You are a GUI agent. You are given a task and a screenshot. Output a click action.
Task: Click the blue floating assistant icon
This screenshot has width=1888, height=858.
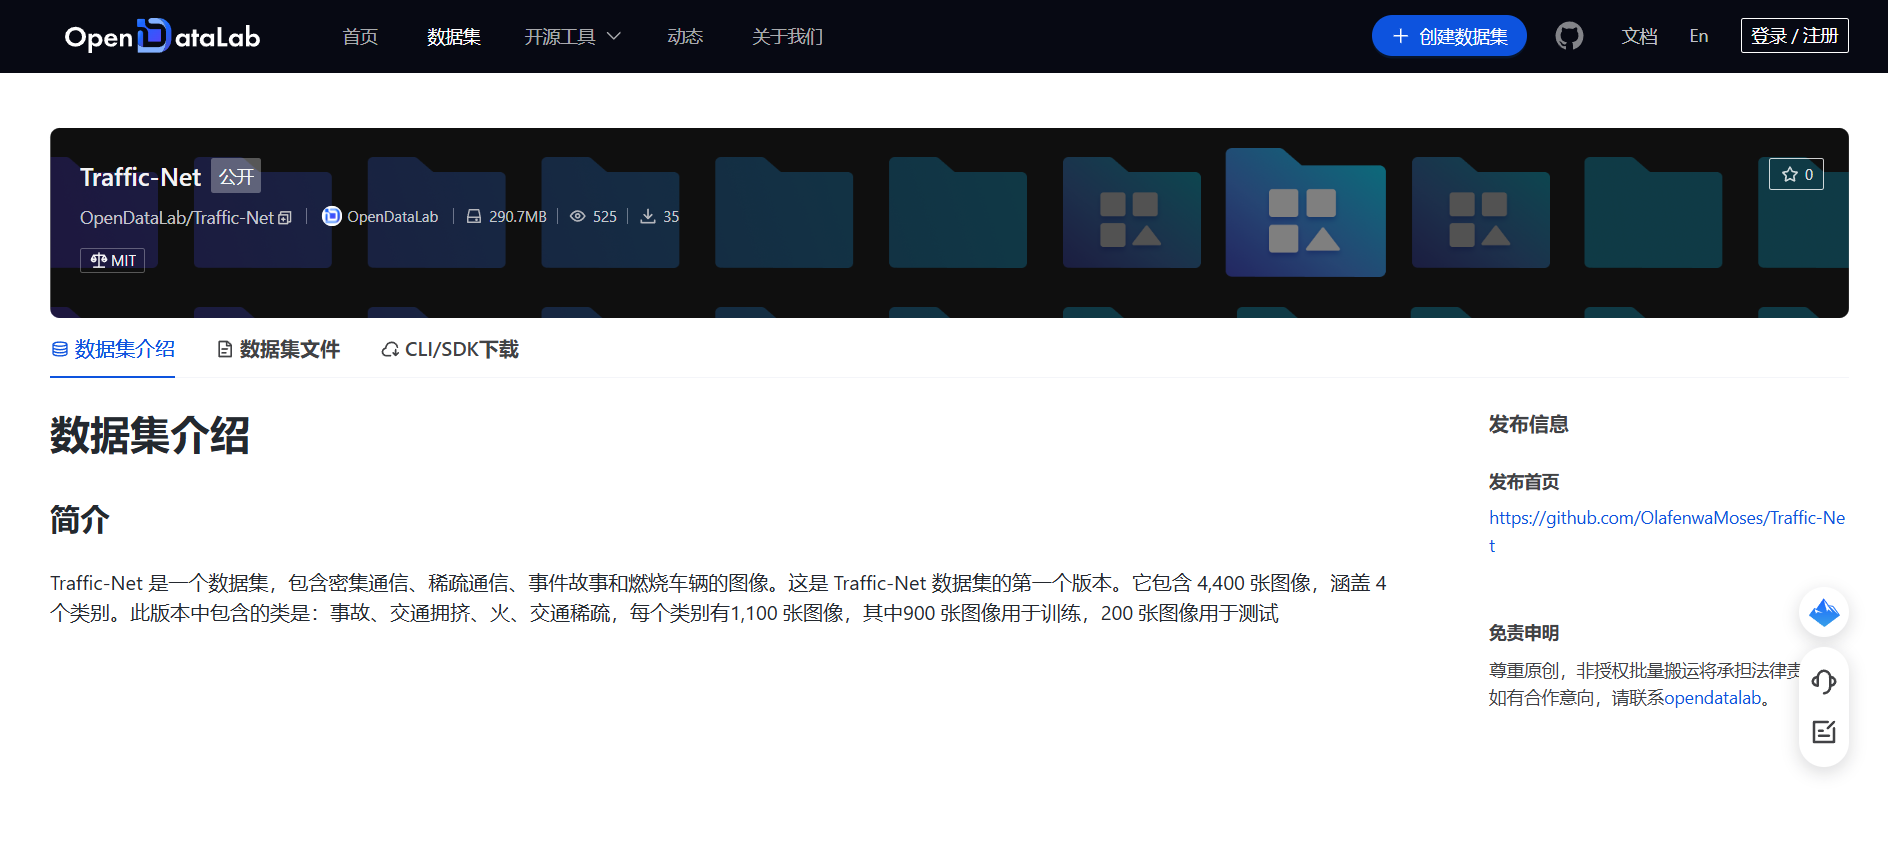pos(1824,612)
